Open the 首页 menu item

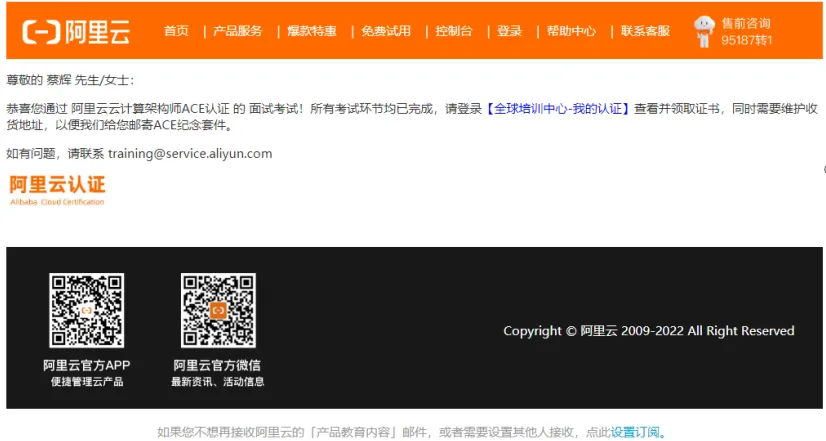pos(176,31)
